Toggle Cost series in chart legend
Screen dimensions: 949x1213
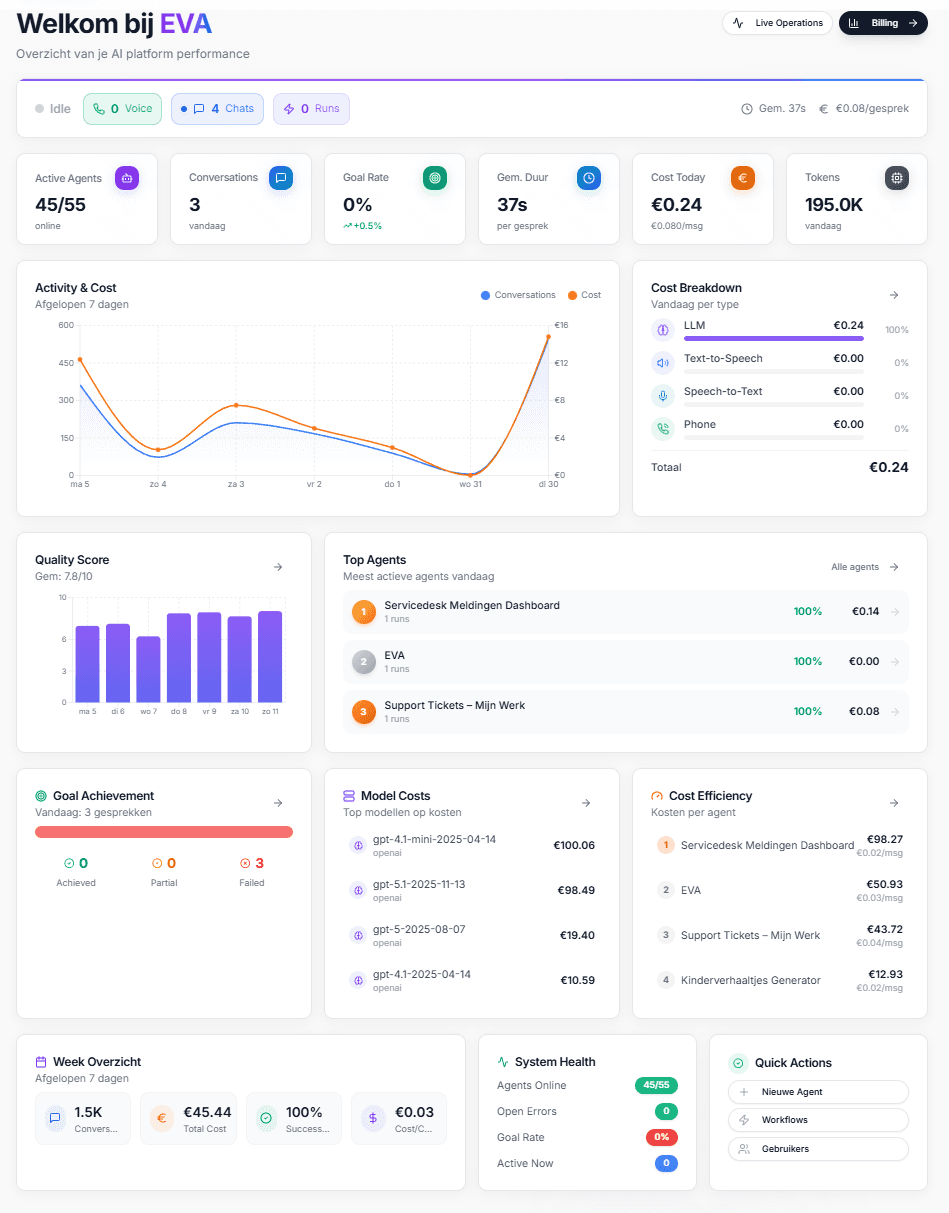[584, 295]
